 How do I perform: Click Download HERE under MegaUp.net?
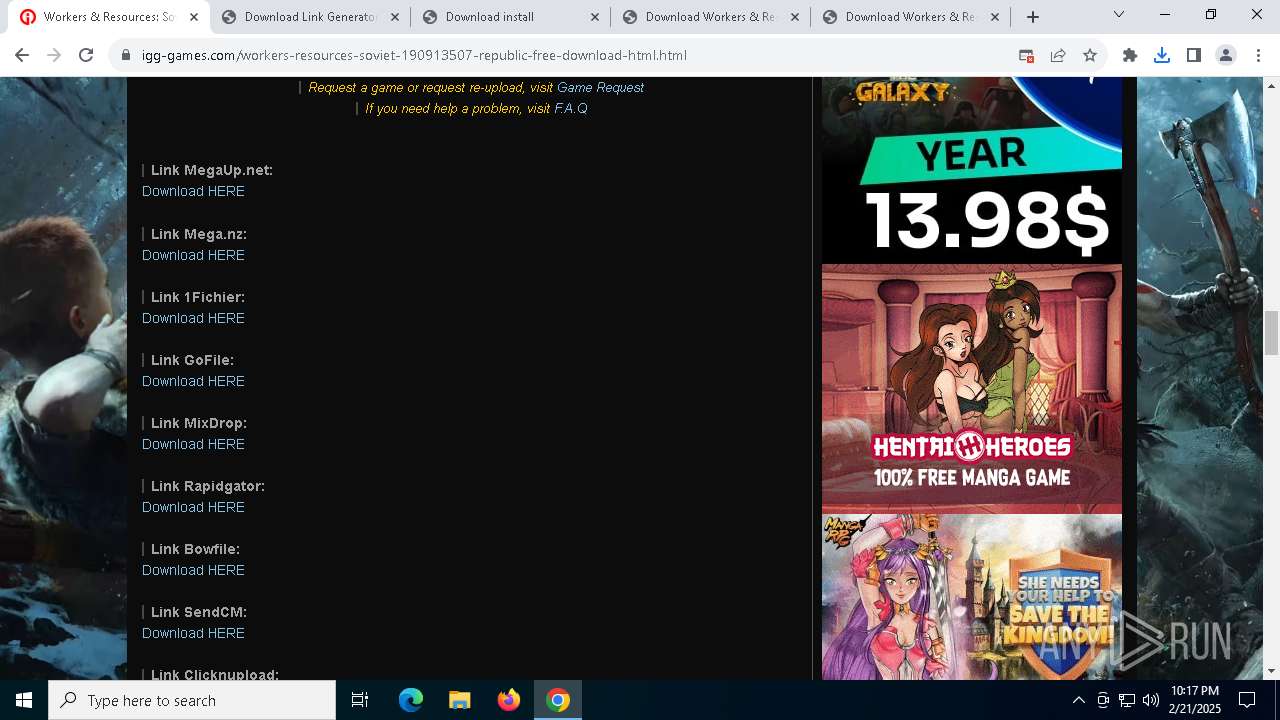tap(193, 191)
